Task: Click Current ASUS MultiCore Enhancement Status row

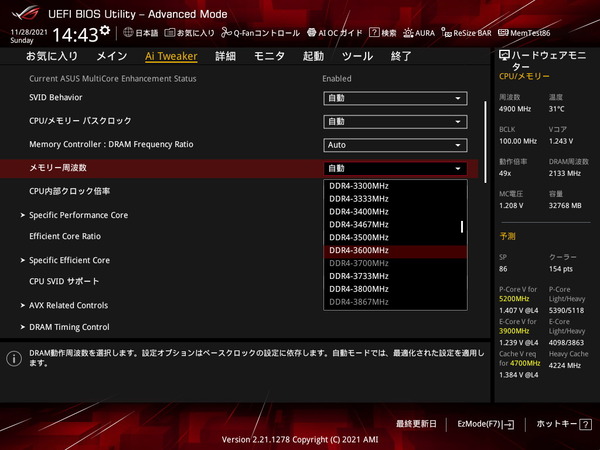Action: point(112,79)
